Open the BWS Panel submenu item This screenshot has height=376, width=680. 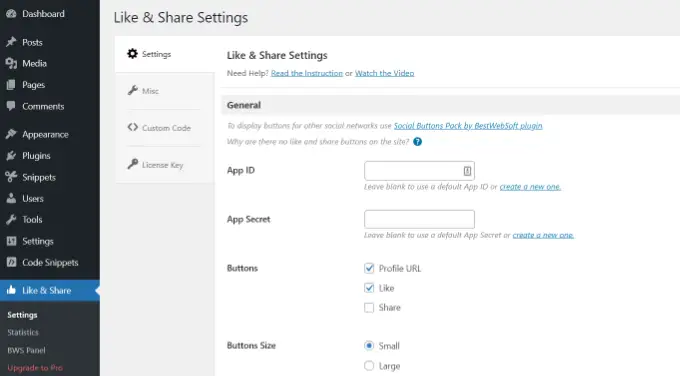tap(26, 350)
